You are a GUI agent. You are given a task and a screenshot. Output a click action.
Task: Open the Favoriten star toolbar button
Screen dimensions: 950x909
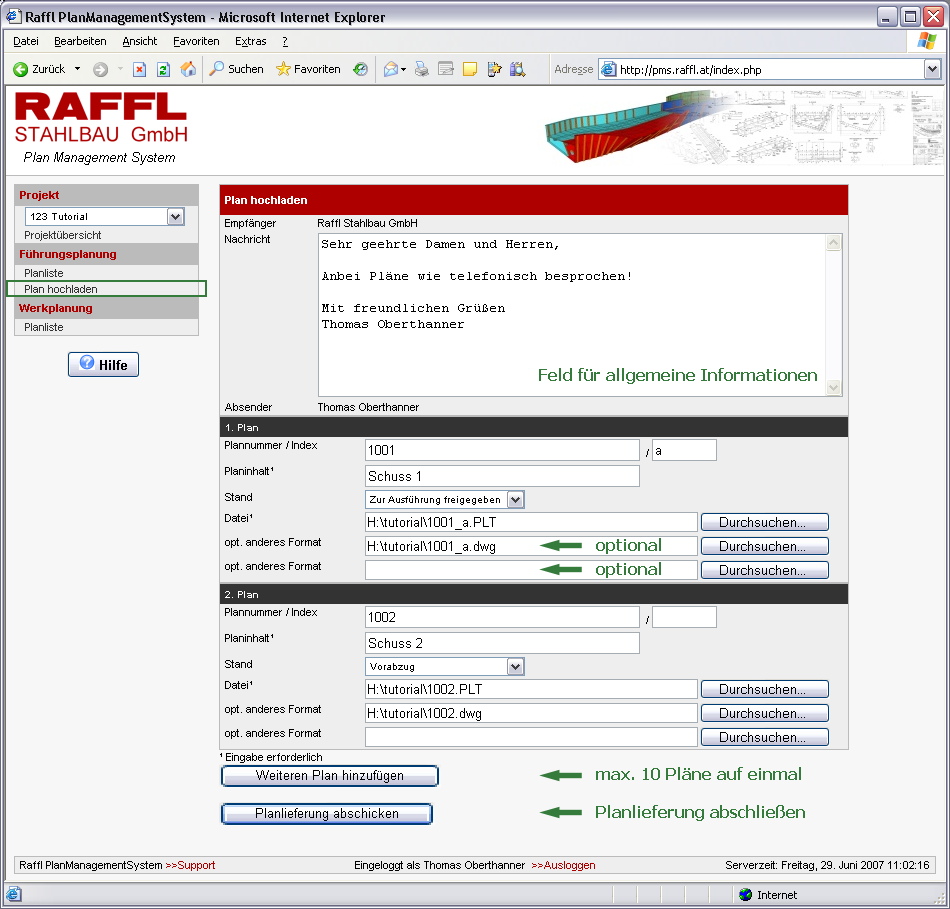click(308, 69)
